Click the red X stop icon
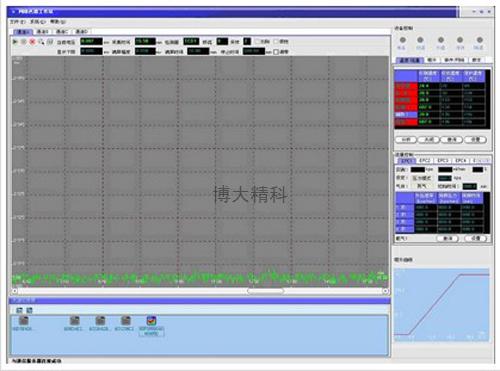Viewport: 500px width, 371px height. pyautogui.click(x=32, y=42)
